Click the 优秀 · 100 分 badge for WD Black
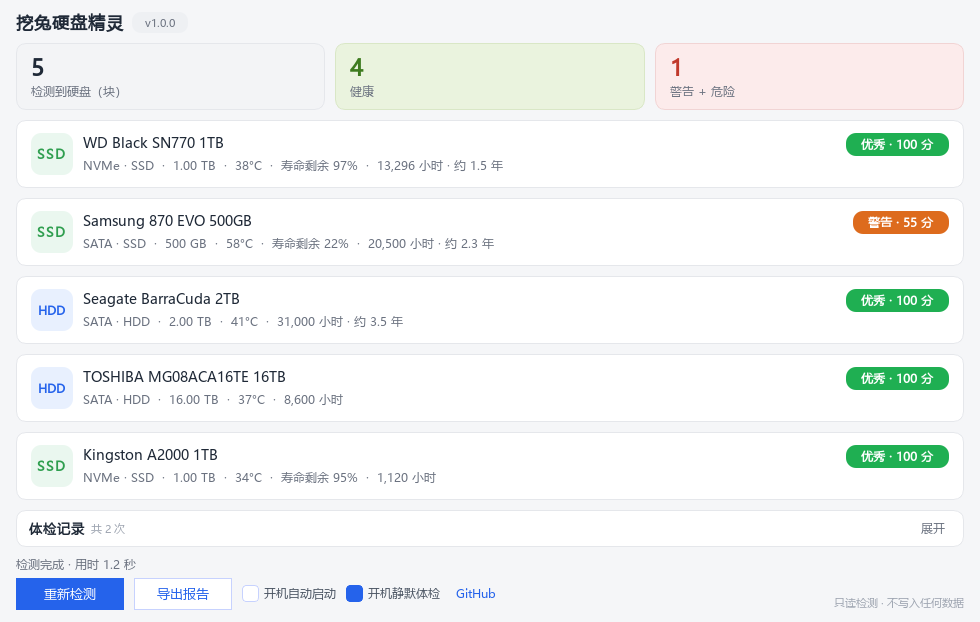Screen dimensions: 980x622 point(898,144)
